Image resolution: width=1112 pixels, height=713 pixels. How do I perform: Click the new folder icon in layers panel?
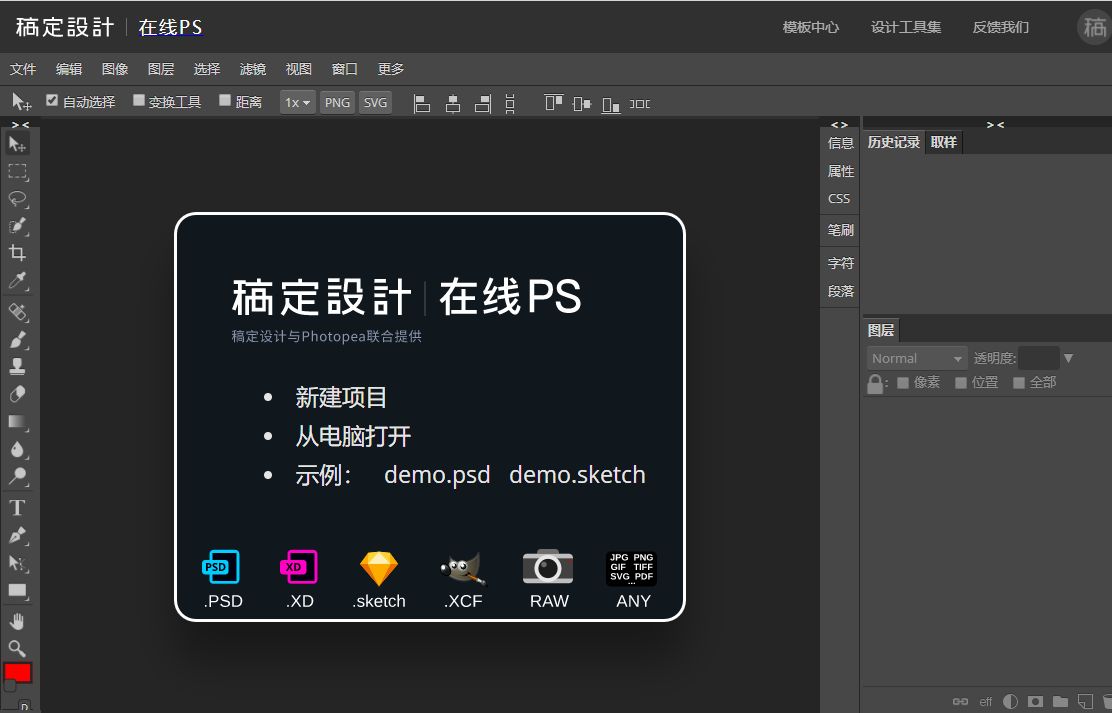point(1060,702)
